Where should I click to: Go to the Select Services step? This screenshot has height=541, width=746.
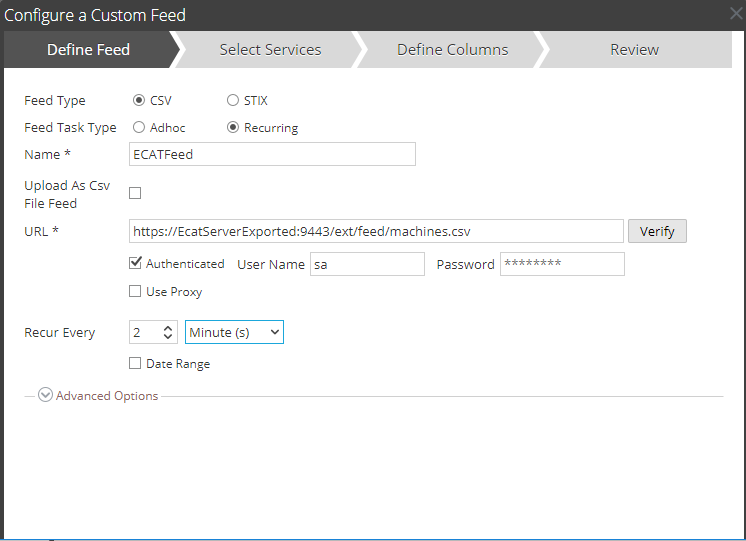point(270,50)
